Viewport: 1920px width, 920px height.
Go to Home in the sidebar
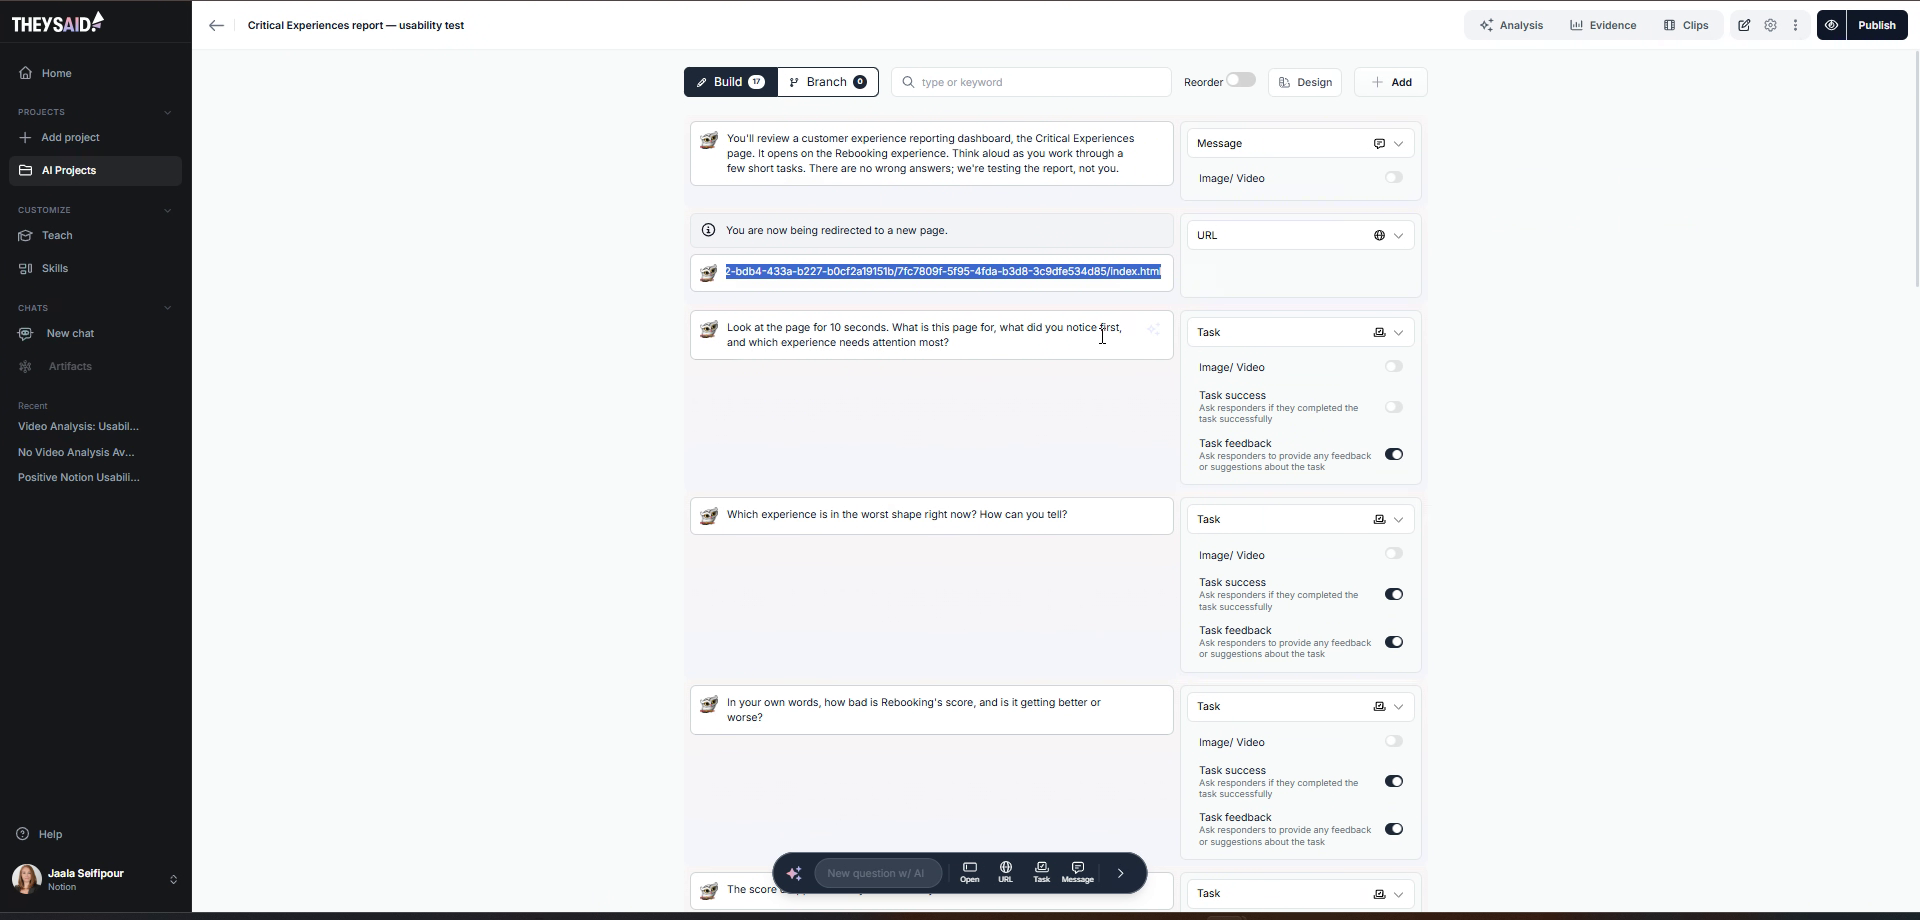[x=95, y=73]
